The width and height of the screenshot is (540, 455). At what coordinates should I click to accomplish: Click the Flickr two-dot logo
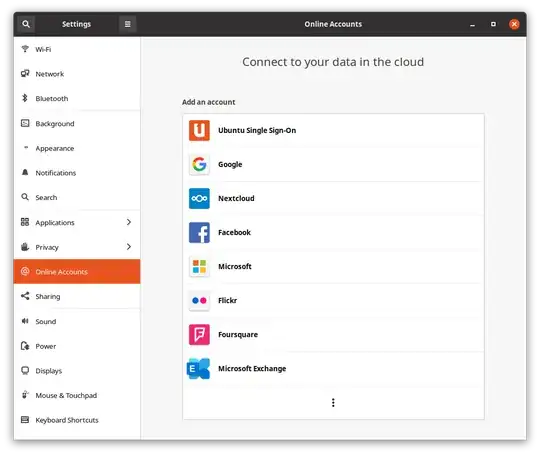click(199, 301)
